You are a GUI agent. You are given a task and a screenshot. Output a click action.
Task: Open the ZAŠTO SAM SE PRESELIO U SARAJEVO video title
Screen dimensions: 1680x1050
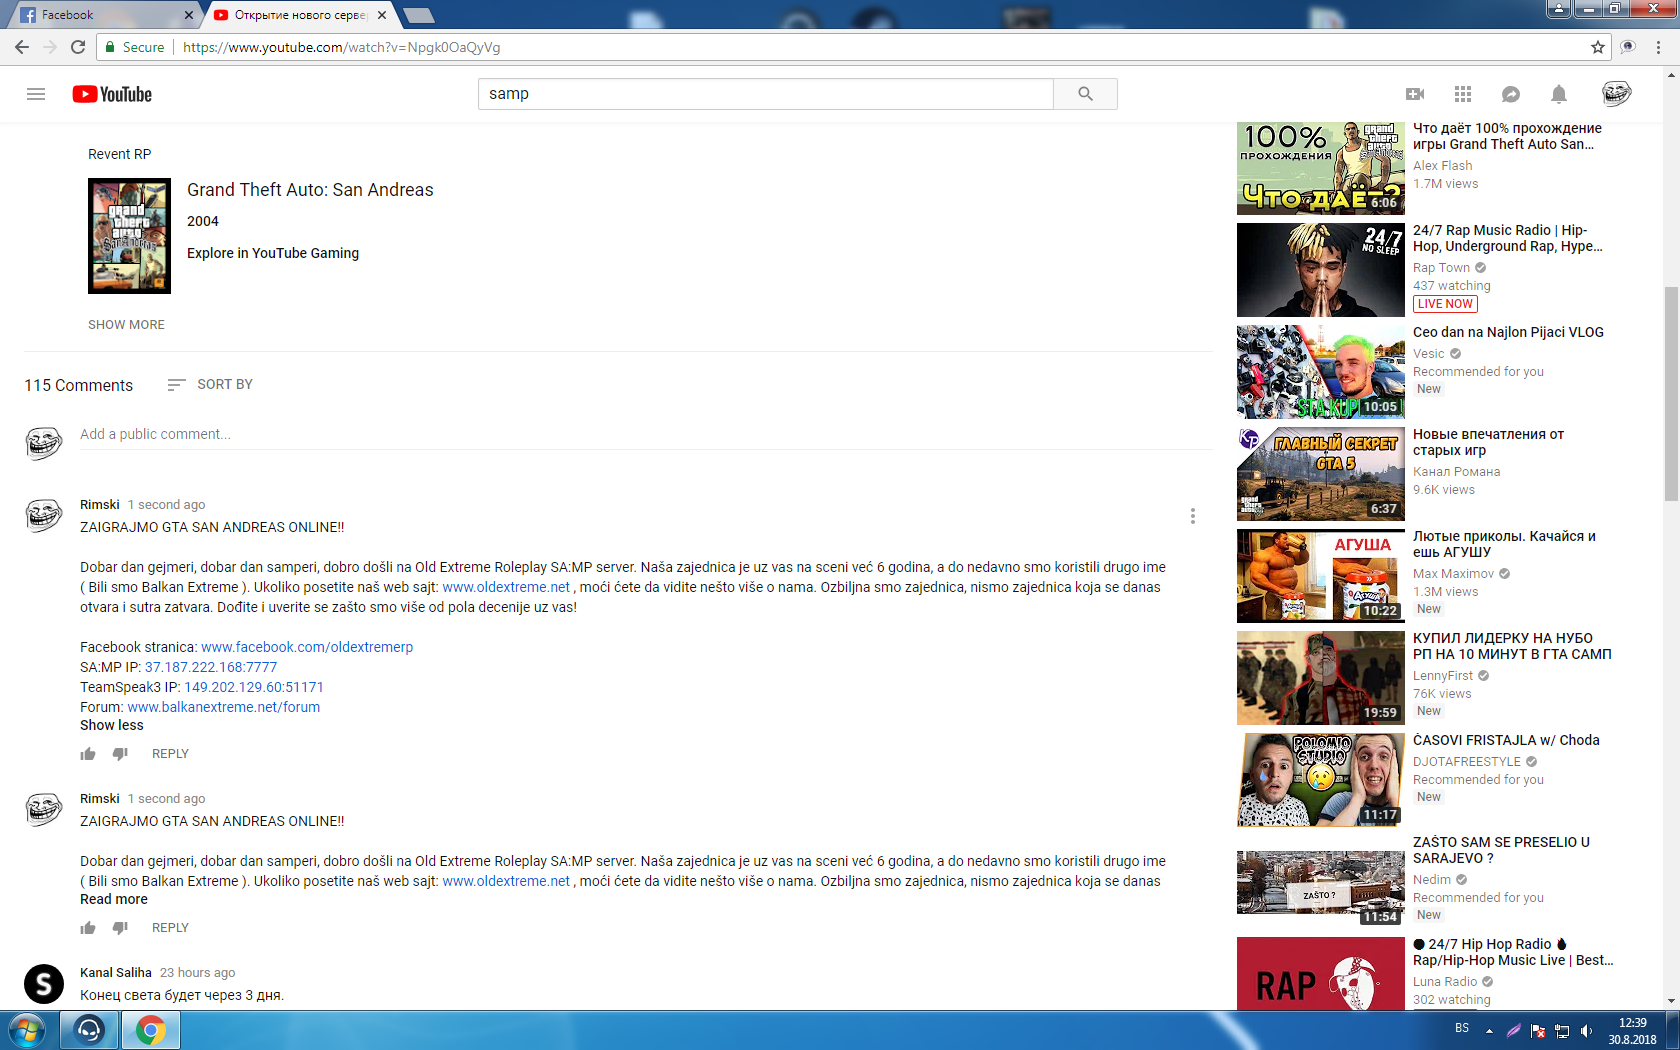click(x=1501, y=850)
